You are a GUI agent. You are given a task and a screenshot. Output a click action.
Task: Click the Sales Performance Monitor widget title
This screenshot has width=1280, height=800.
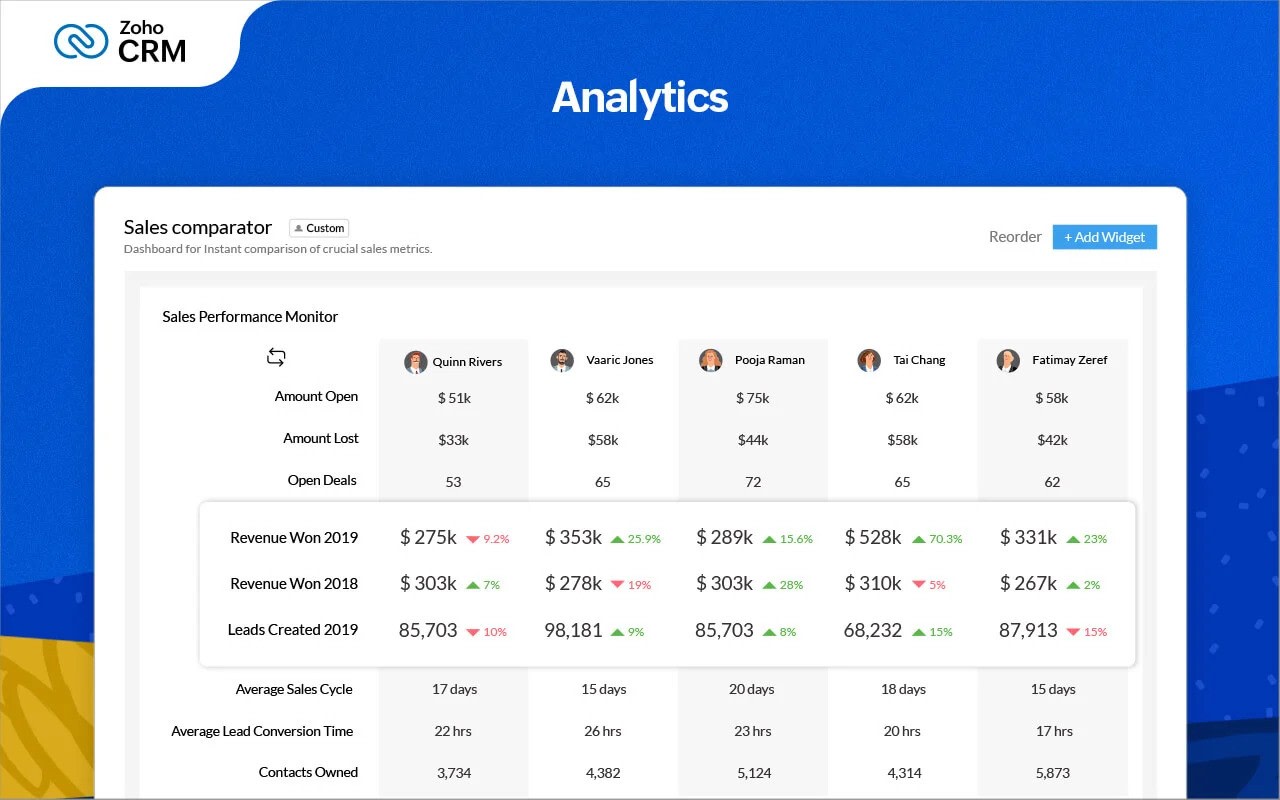pyautogui.click(x=250, y=316)
